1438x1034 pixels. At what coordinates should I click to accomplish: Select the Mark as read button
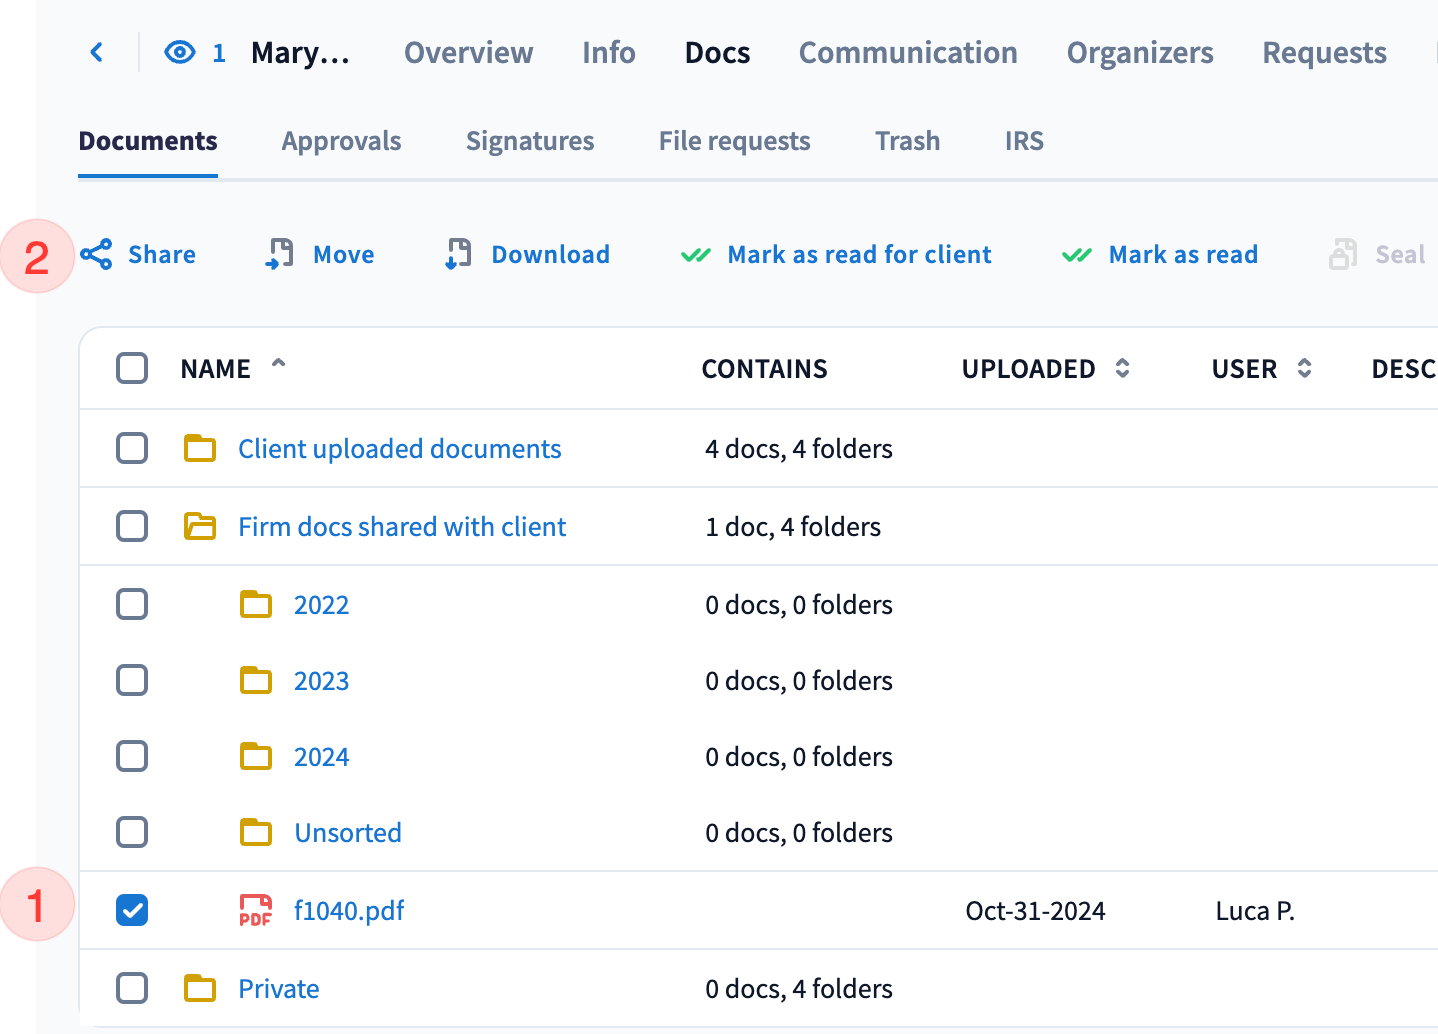coord(1182,255)
